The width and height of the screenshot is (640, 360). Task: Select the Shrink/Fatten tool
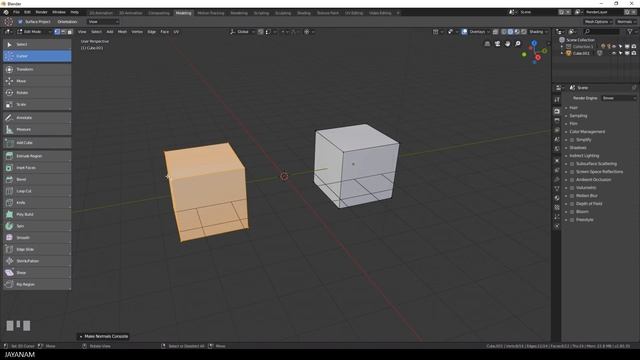[37, 261]
